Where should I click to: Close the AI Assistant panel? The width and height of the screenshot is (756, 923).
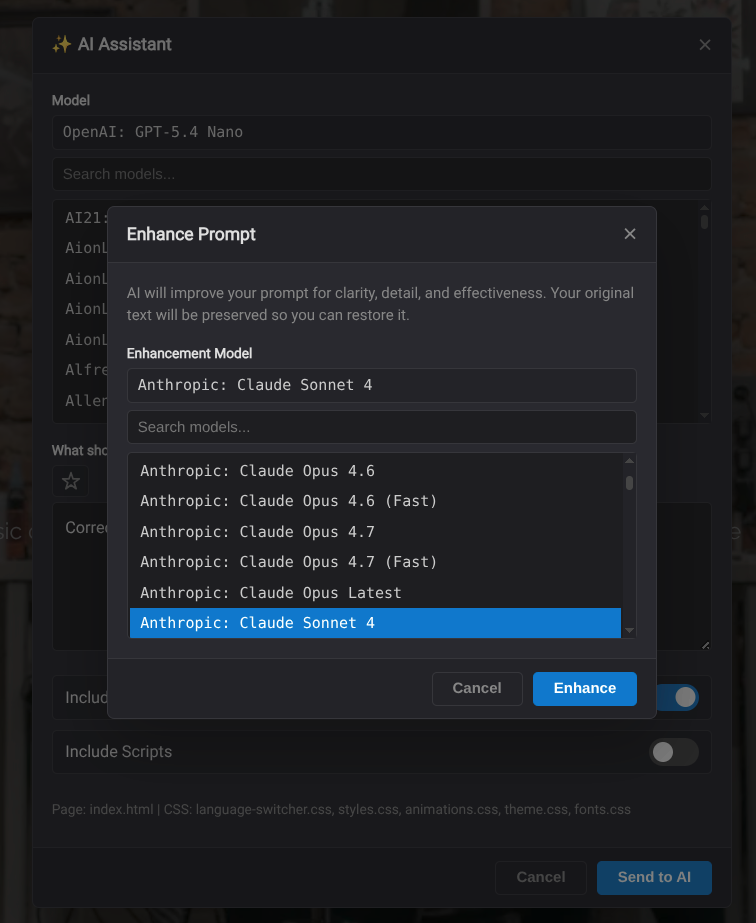[705, 45]
